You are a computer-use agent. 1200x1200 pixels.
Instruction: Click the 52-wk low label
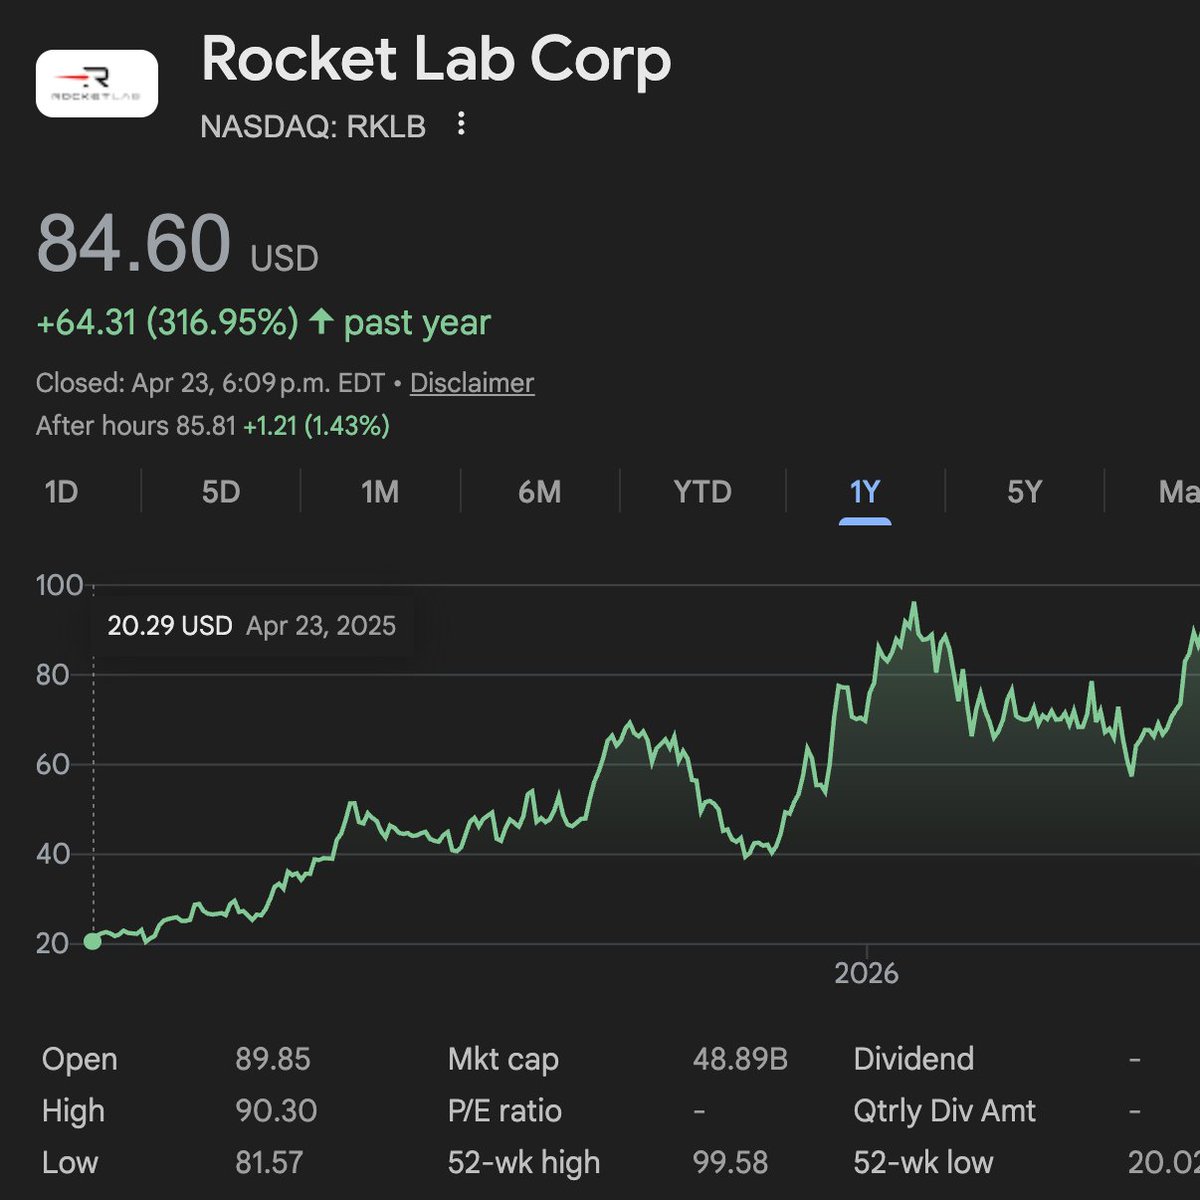(x=923, y=1163)
